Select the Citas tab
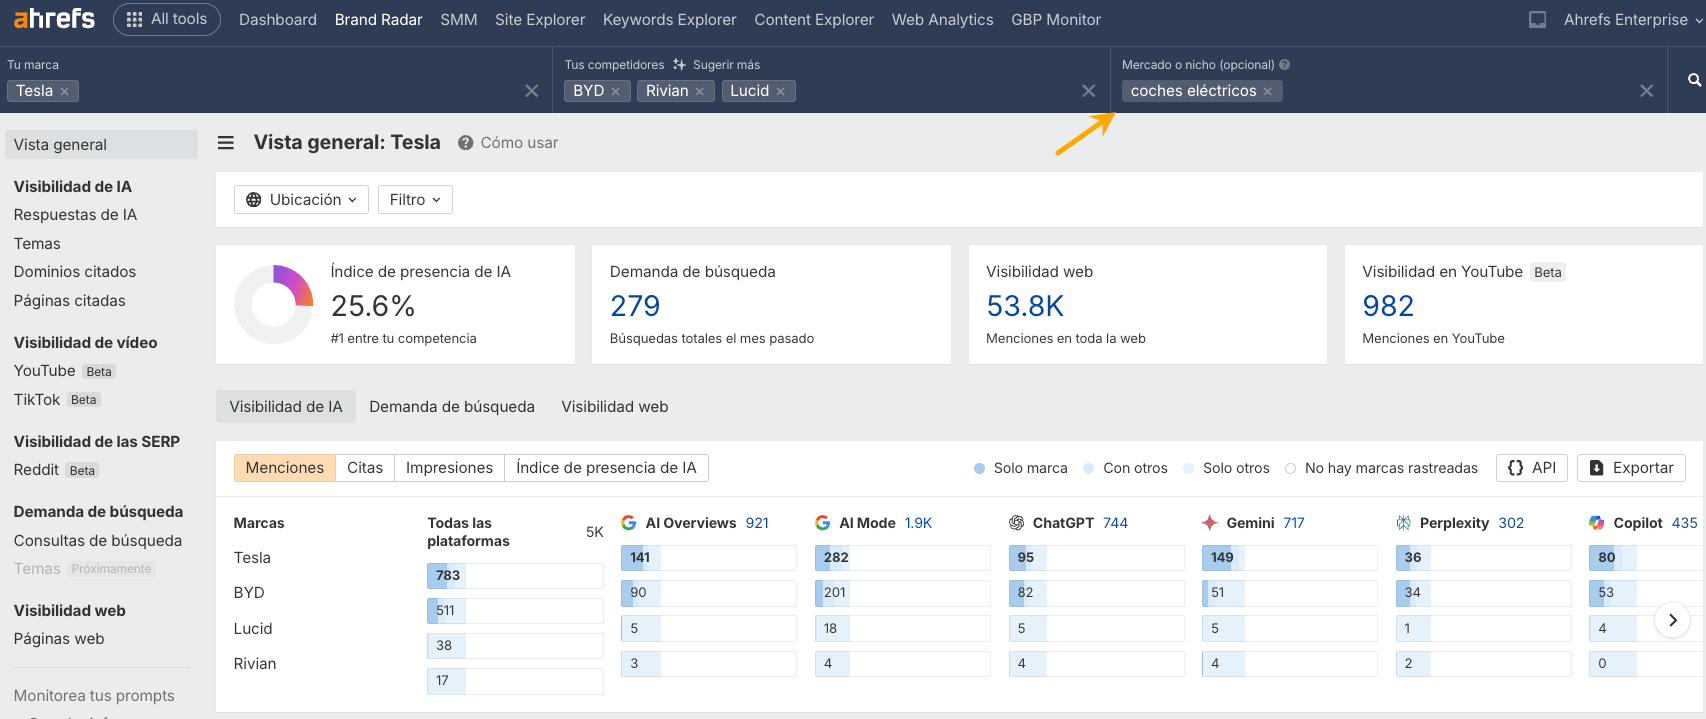The width and height of the screenshot is (1706, 719). [364, 468]
